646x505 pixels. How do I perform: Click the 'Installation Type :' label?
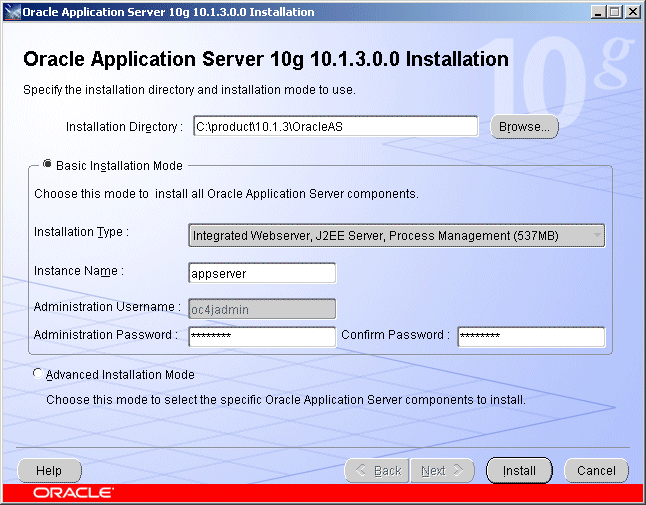click(x=81, y=232)
